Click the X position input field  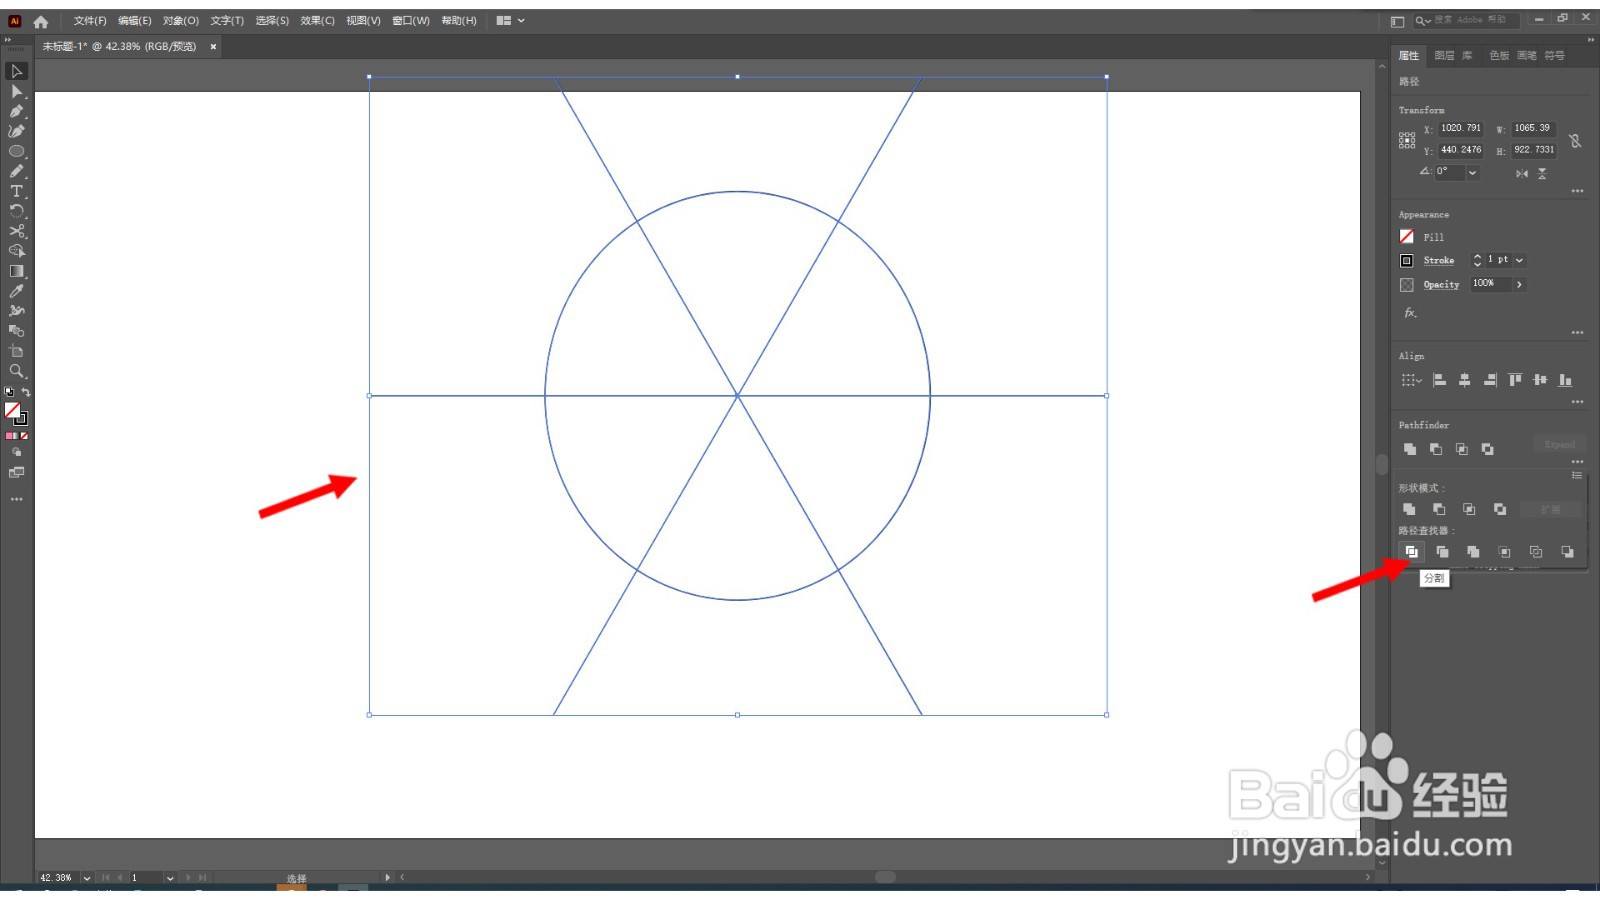click(x=1461, y=128)
